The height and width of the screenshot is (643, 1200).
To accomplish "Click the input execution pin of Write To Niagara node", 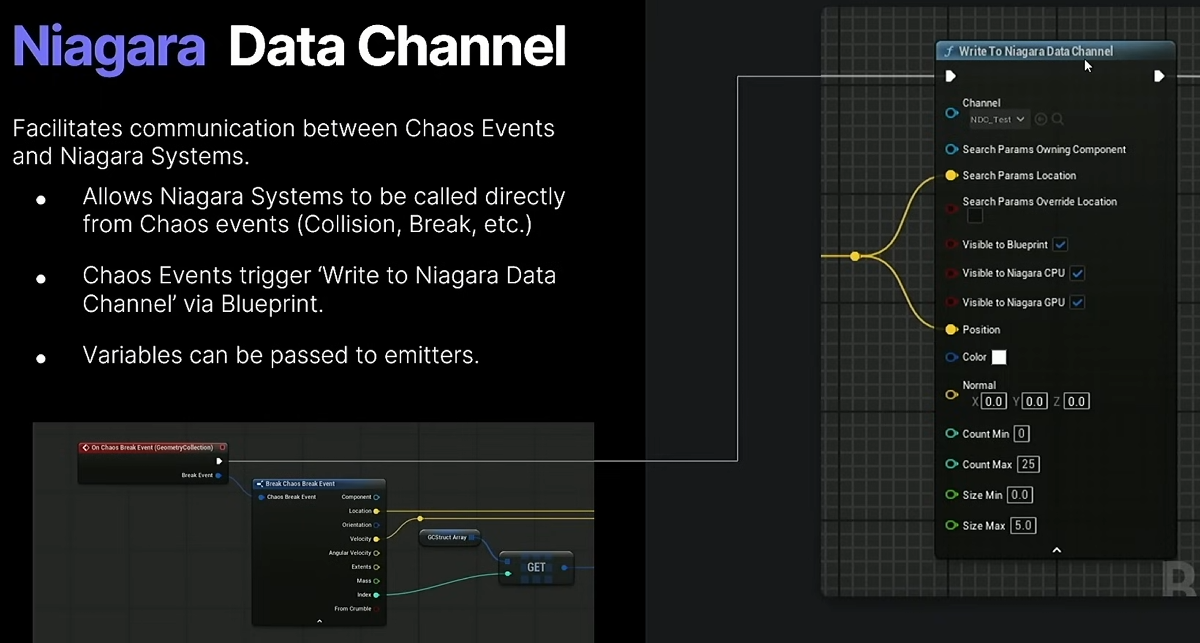I will point(951,76).
